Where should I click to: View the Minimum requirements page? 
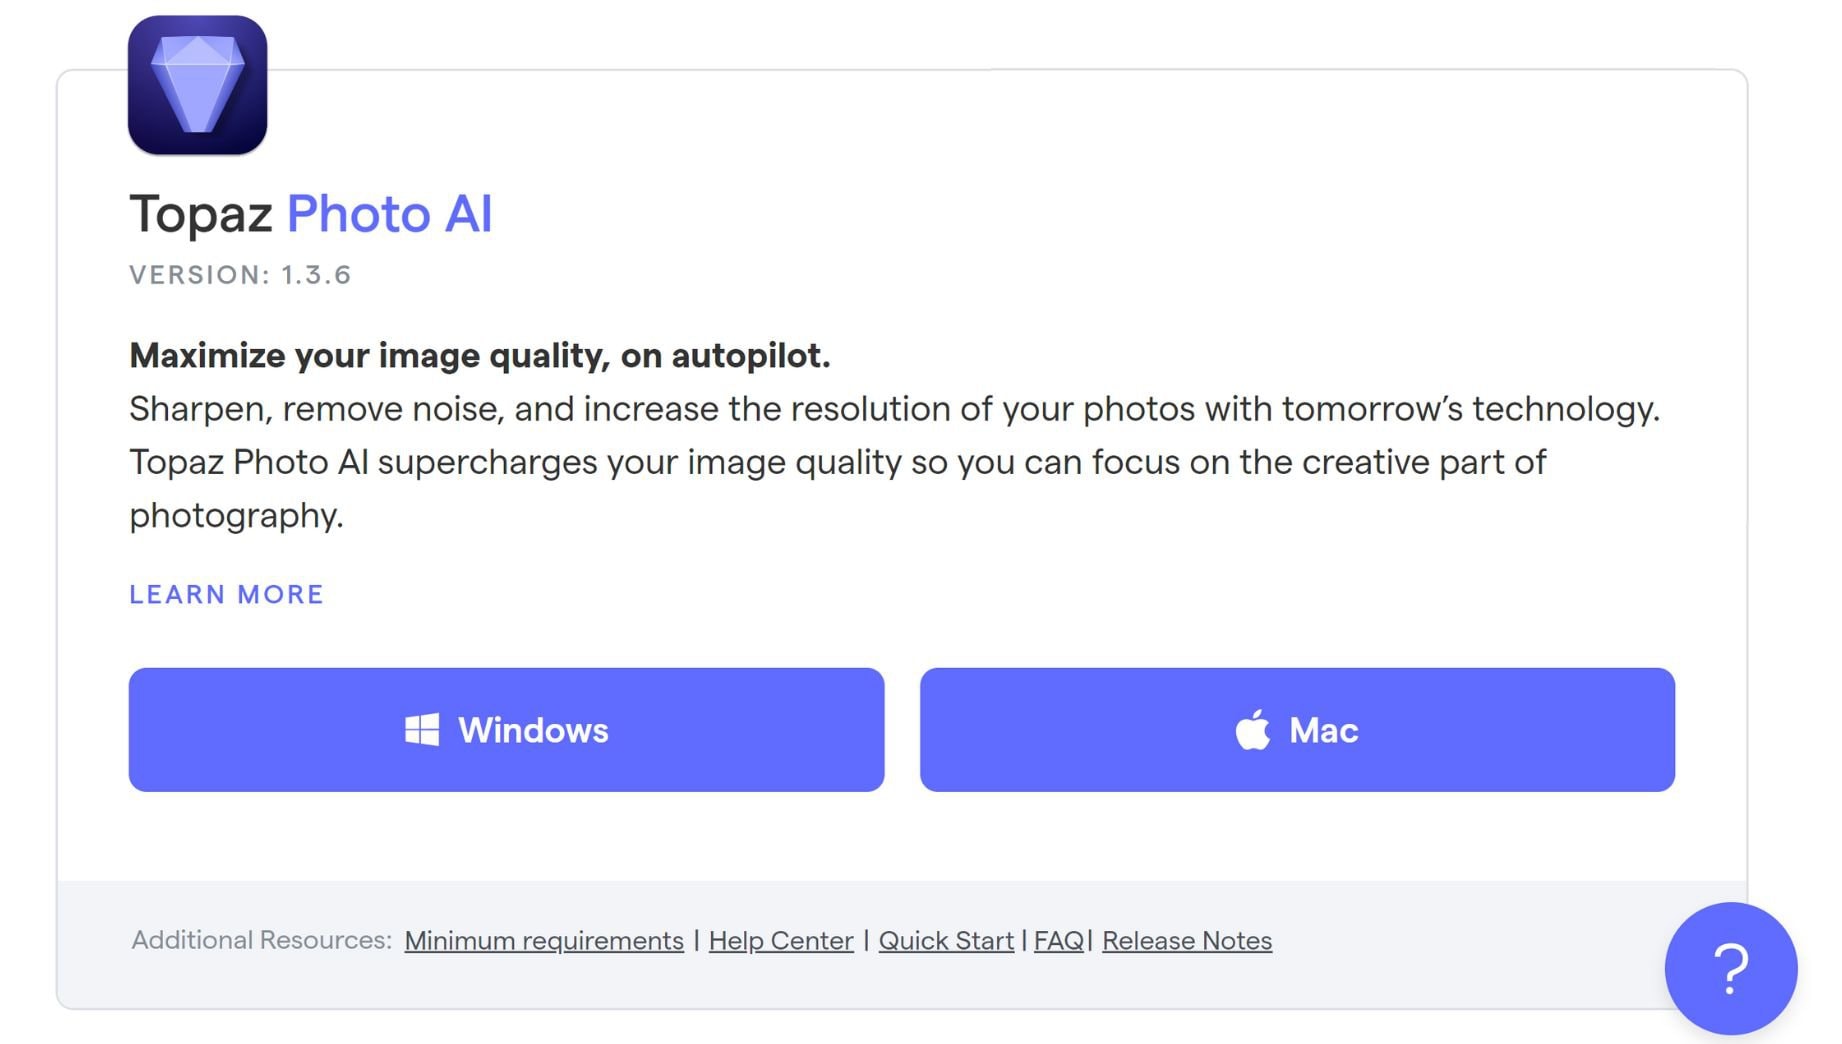(544, 941)
